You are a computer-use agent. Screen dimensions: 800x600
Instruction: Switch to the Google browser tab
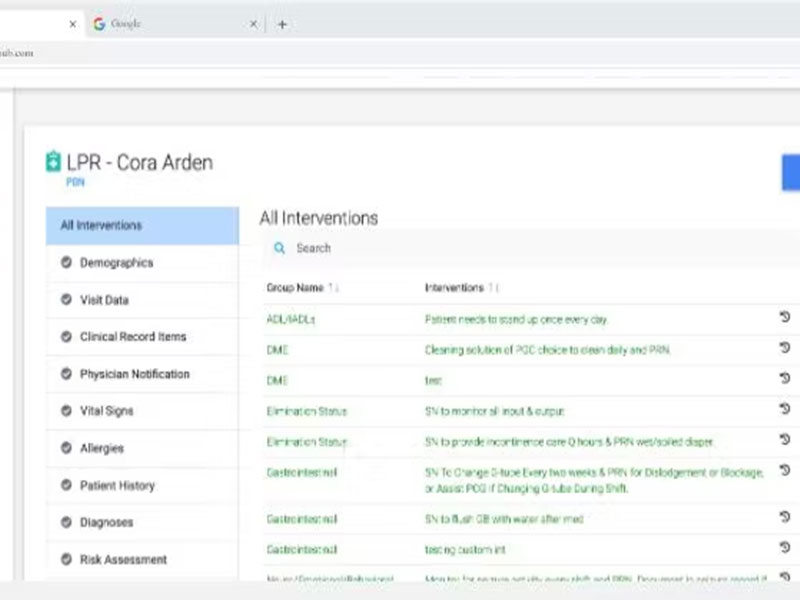(x=170, y=24)
